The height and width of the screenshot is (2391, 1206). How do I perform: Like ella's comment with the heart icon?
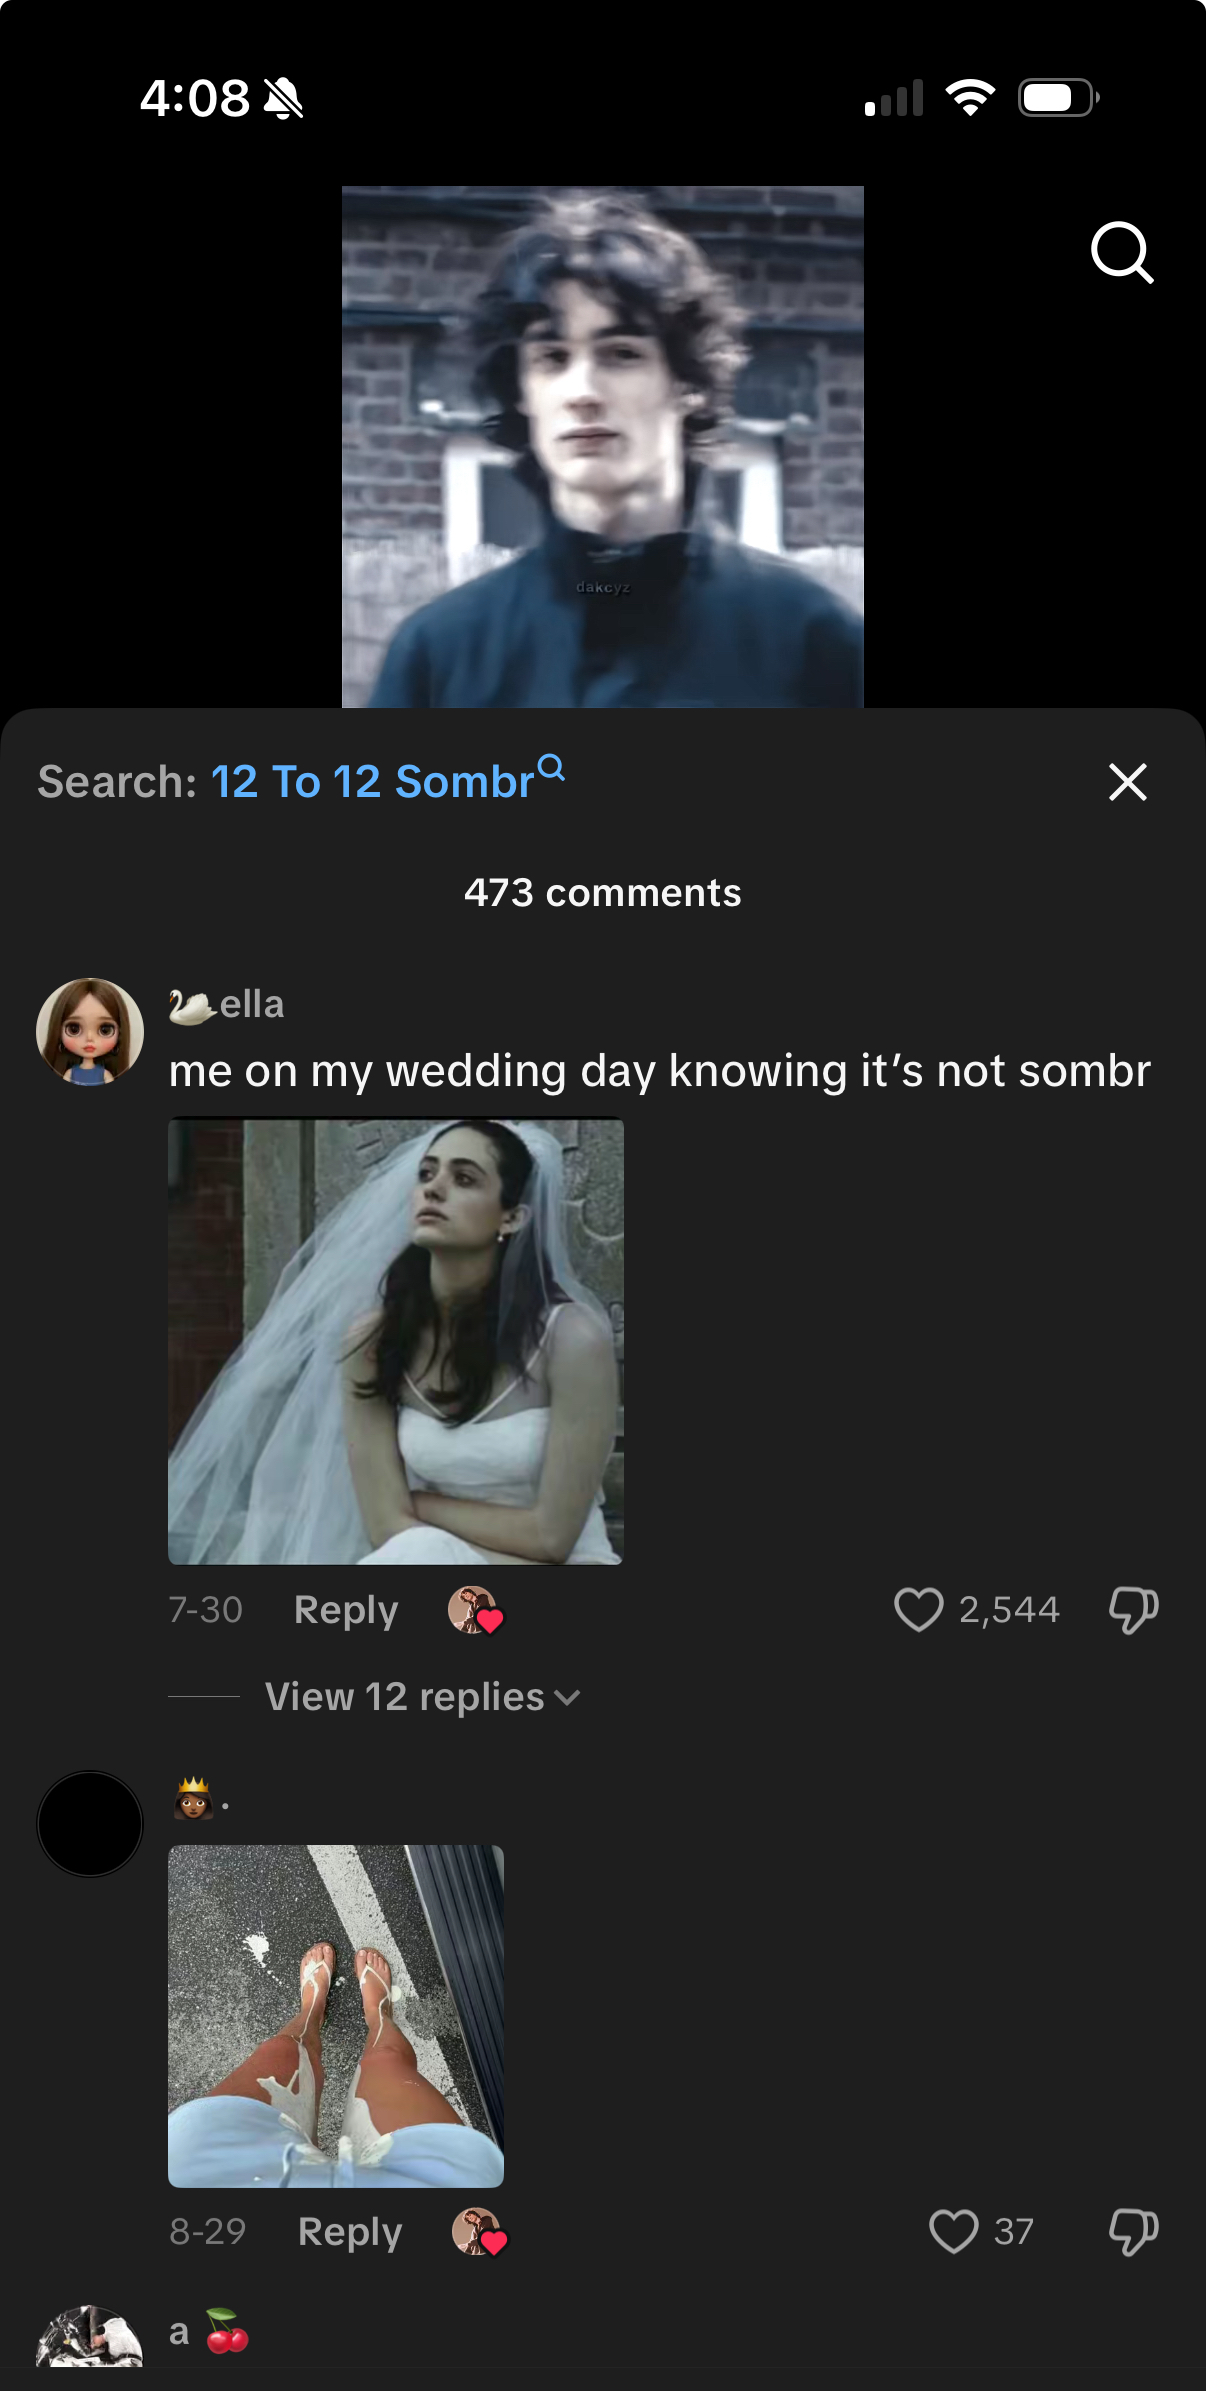(x=918, y=1610)
